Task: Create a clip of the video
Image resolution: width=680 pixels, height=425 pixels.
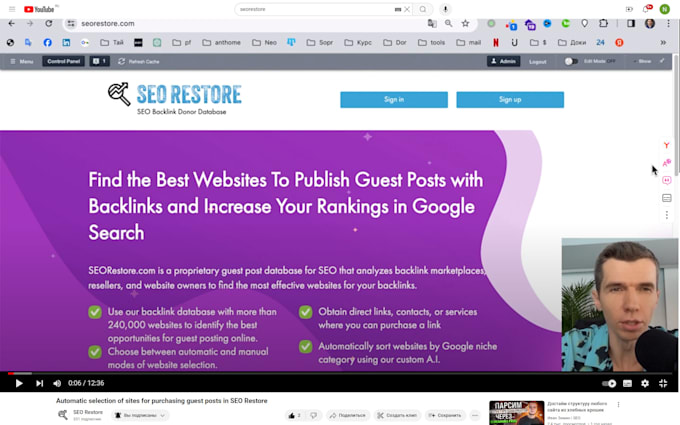Action: [x=397, y=415]
